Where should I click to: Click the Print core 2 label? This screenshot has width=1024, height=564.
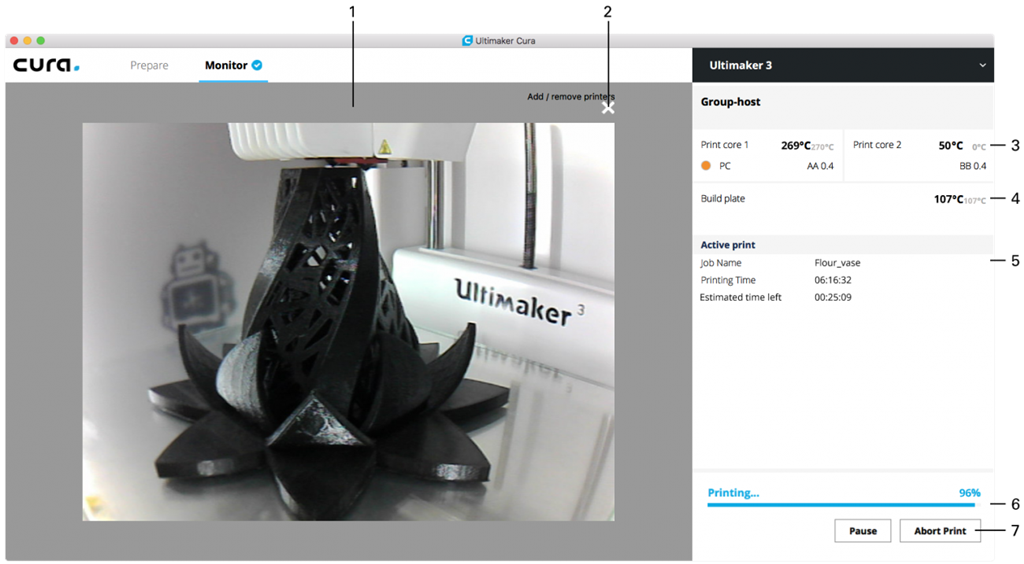[x=877, y=145]
